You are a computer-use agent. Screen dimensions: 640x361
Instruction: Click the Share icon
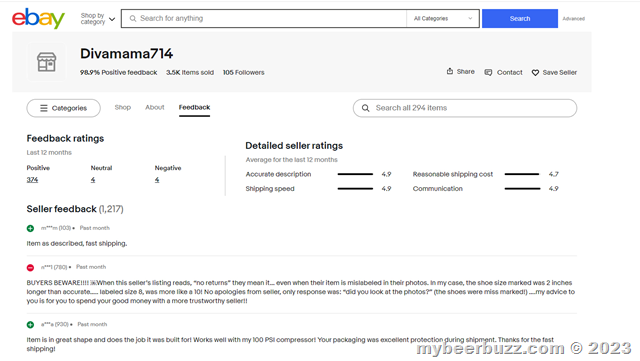pyautogui.click(x=450, y=71)
